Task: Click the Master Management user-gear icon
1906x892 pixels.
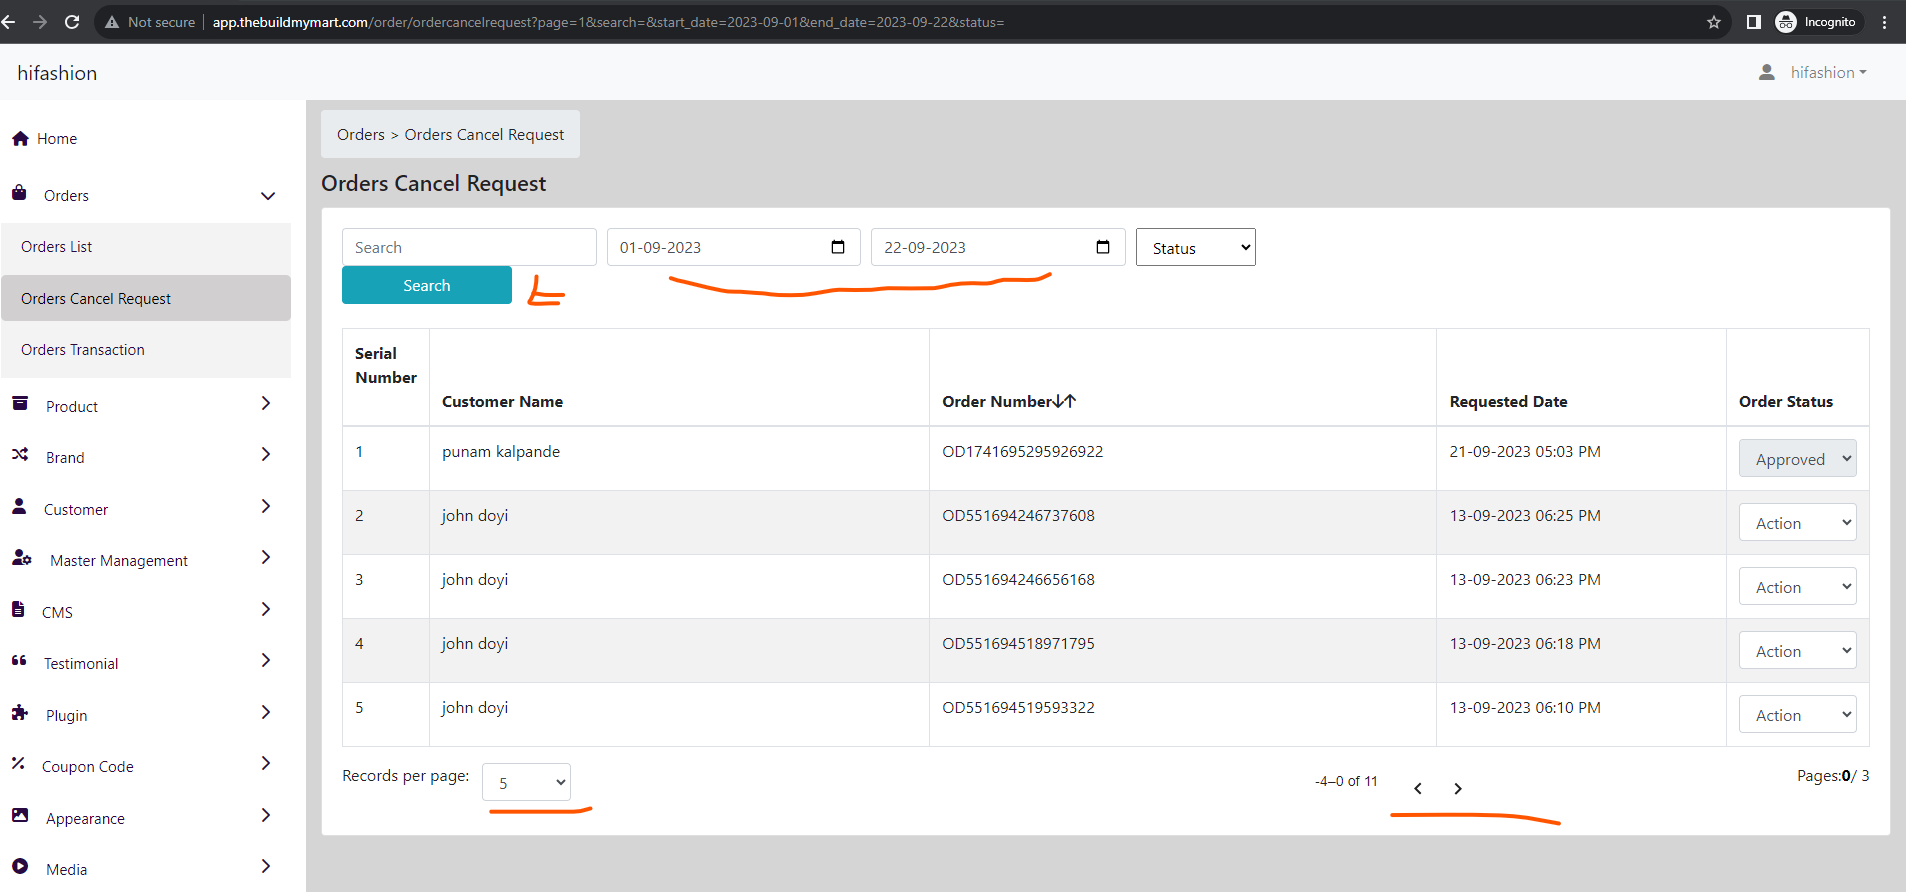Action: [22, 558]
